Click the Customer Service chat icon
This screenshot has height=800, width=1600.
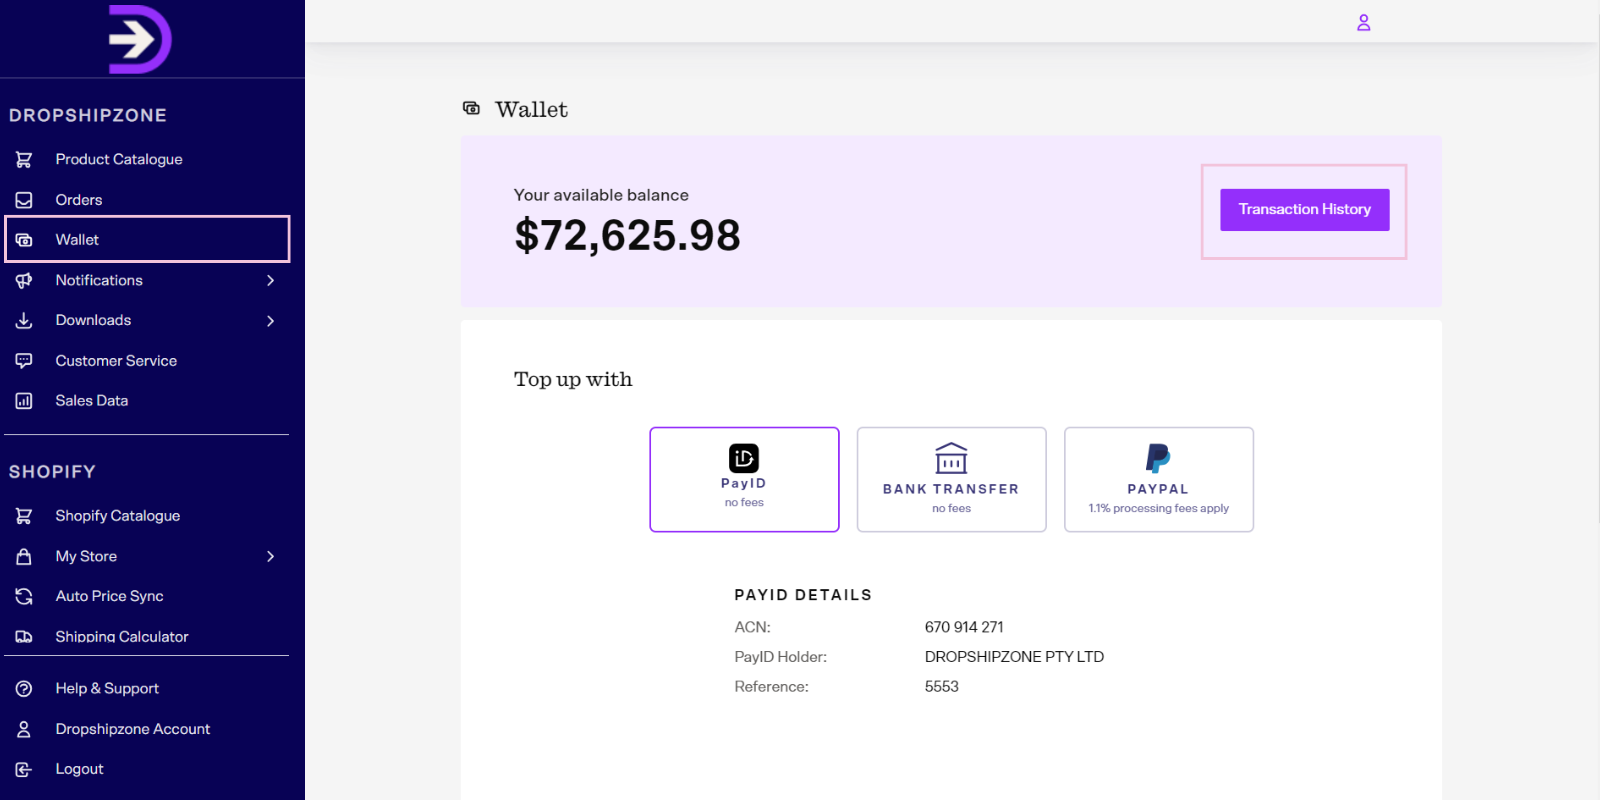click(24, 360)
